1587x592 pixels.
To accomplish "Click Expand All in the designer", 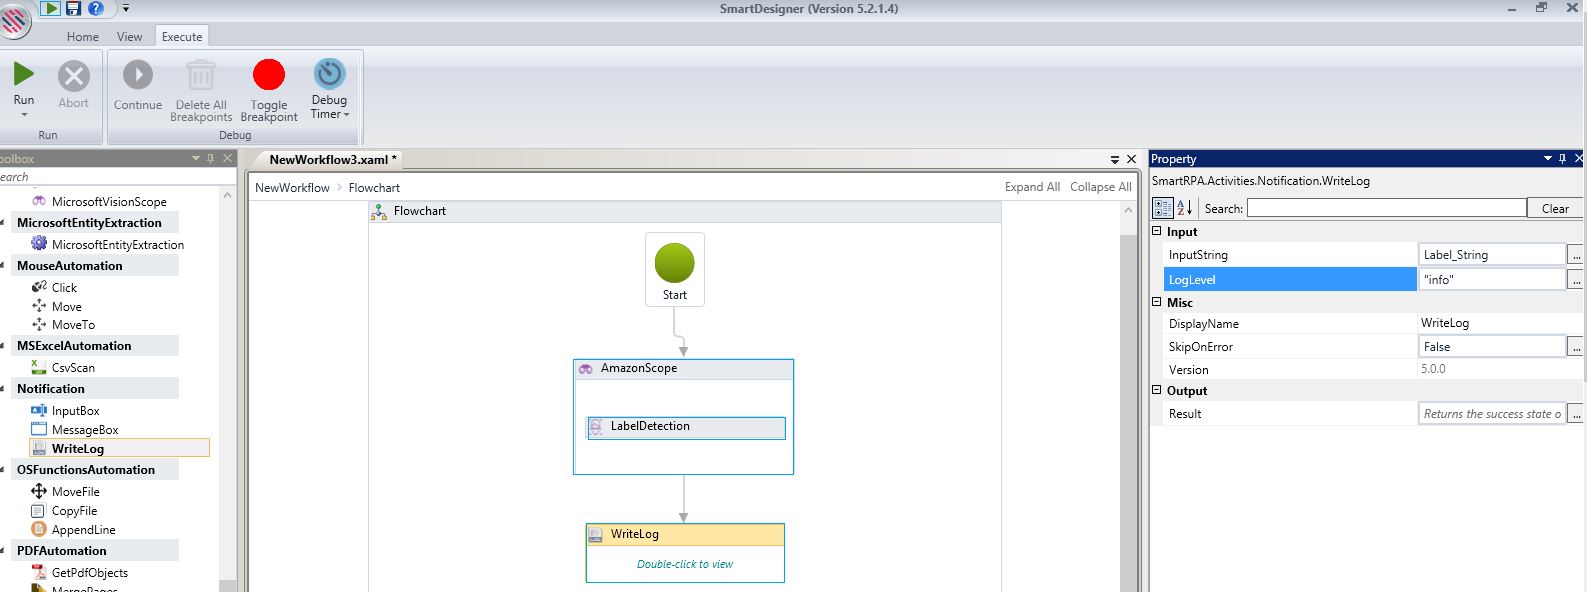I will click(x=1032, y=187).
